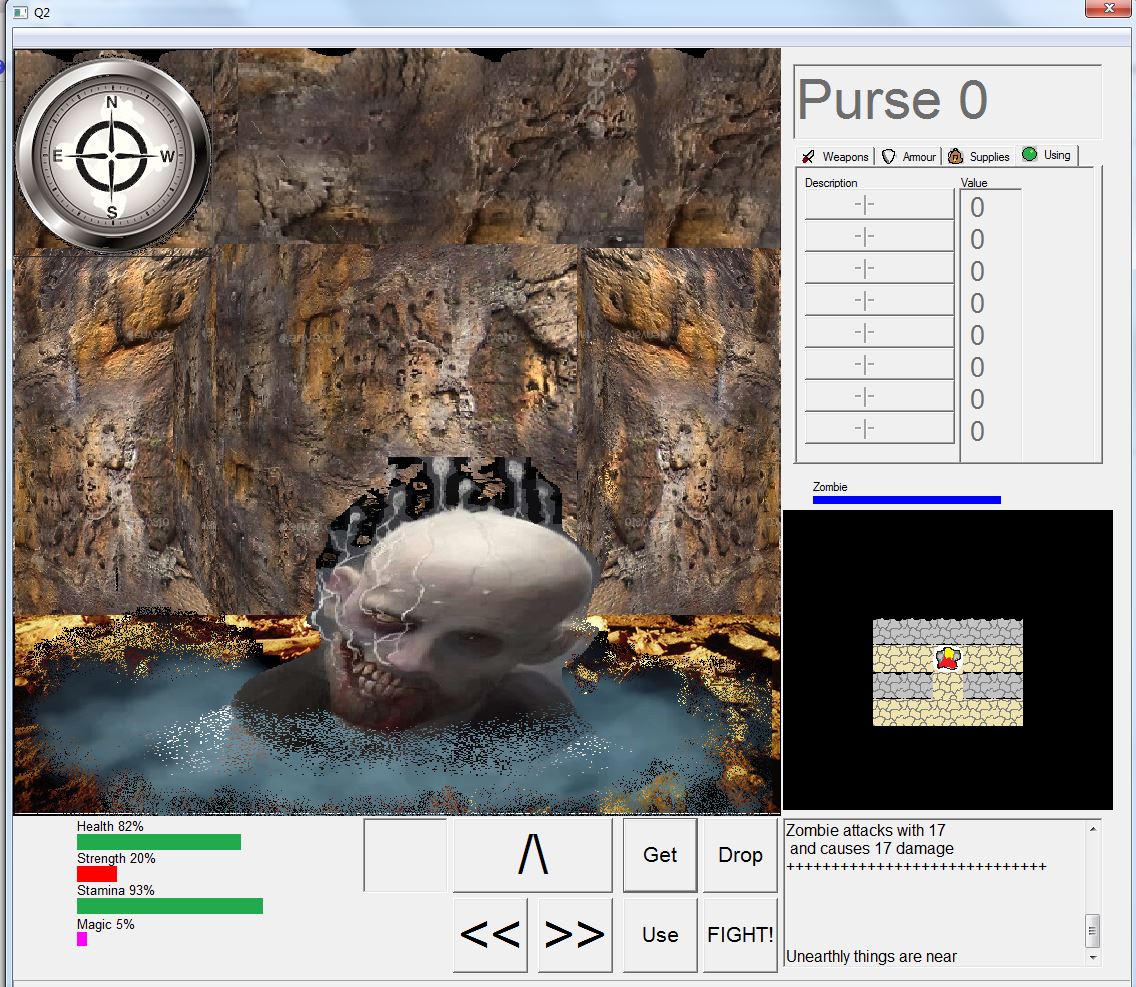Click the forward movement arrow icon
Viewport: 1136px width, 987px height.
[x=532, y=855]
